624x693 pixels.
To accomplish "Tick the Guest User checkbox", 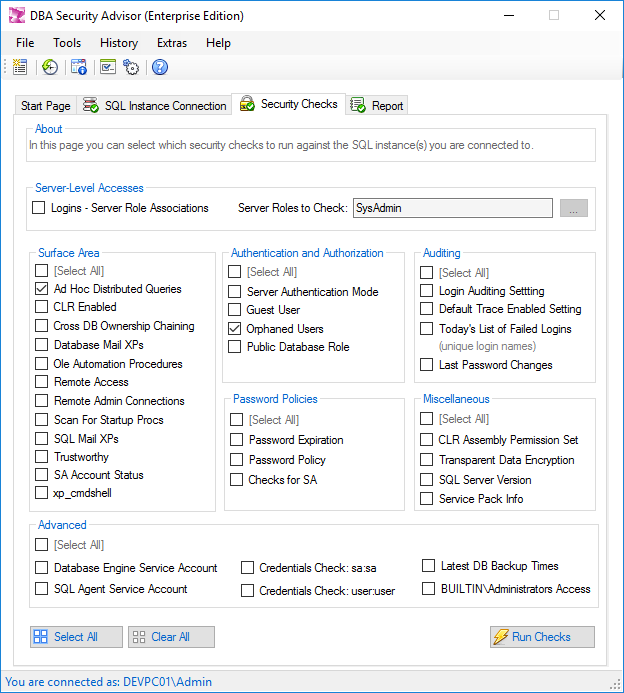I will [235, 309].
